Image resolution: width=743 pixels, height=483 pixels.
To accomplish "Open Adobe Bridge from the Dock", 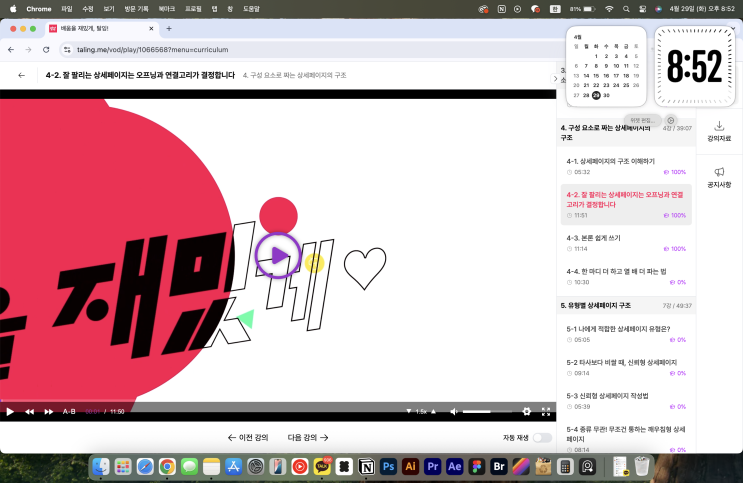I will pos(499,467).
